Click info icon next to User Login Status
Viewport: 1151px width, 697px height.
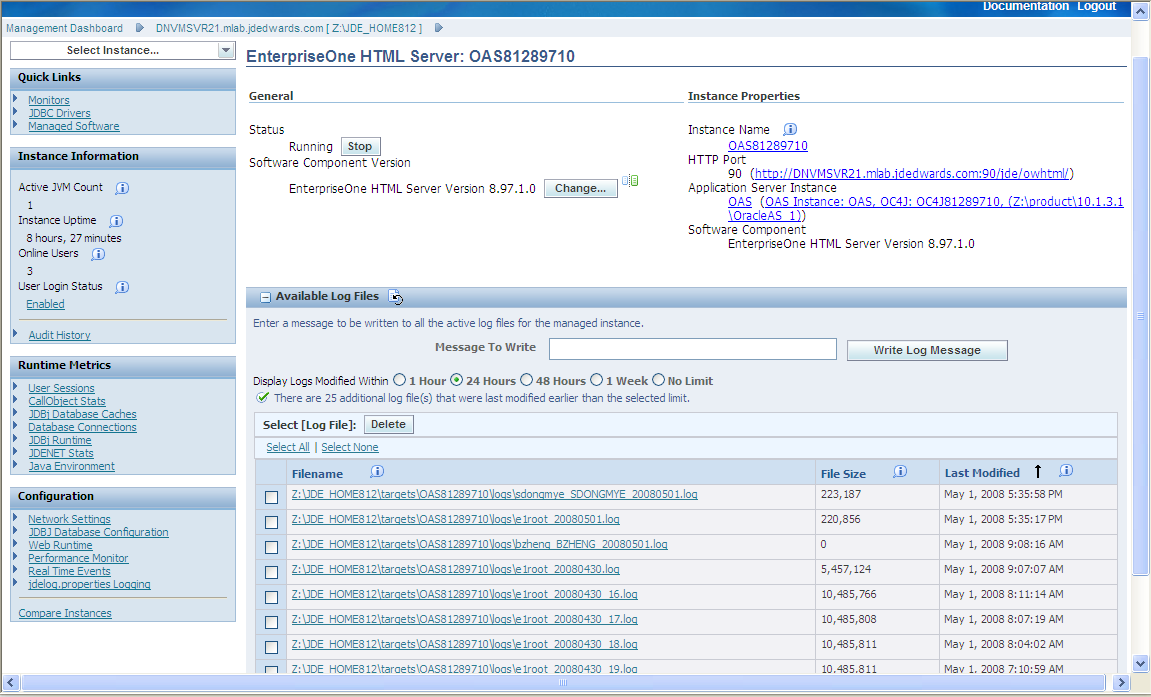(122, 287)
